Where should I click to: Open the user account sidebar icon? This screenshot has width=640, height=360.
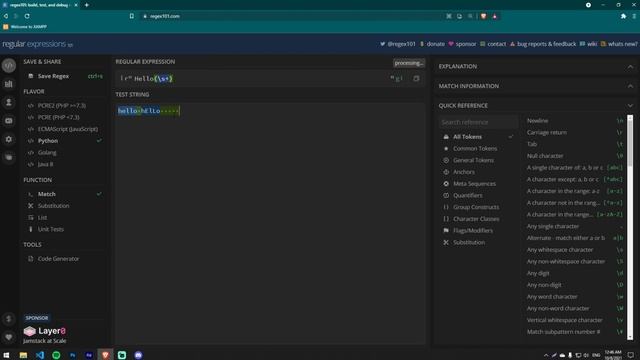[9, 102]
